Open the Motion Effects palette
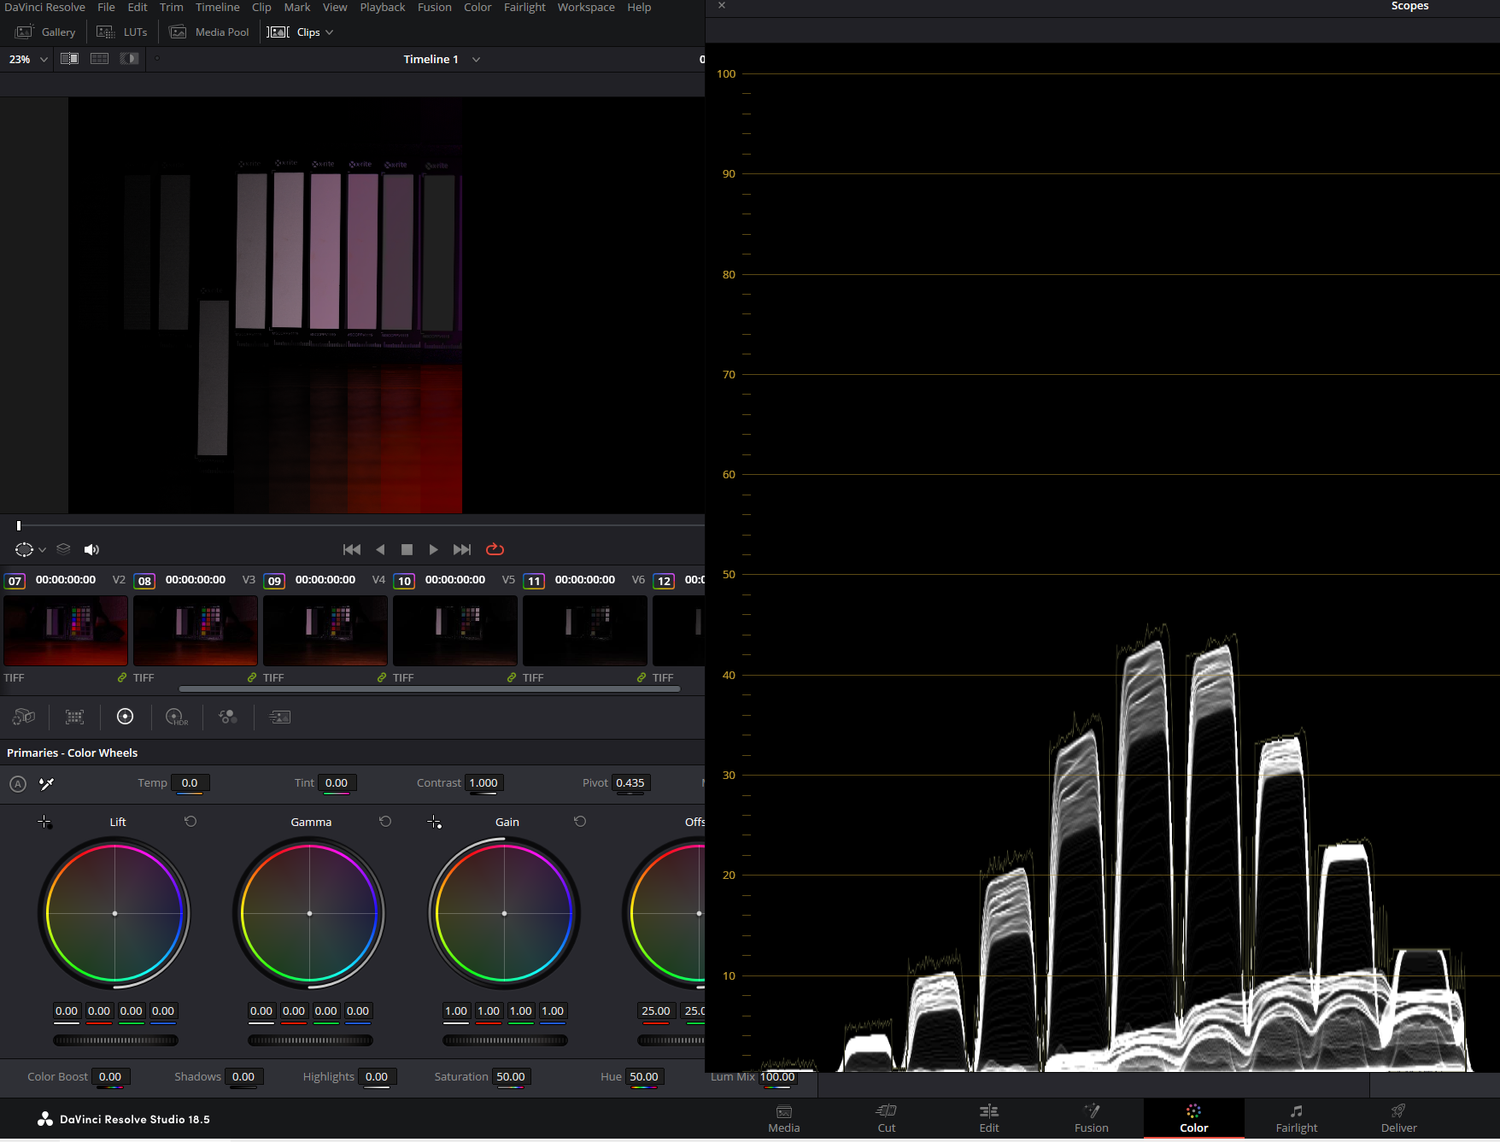1500x1142 pixels. [279, 717]
